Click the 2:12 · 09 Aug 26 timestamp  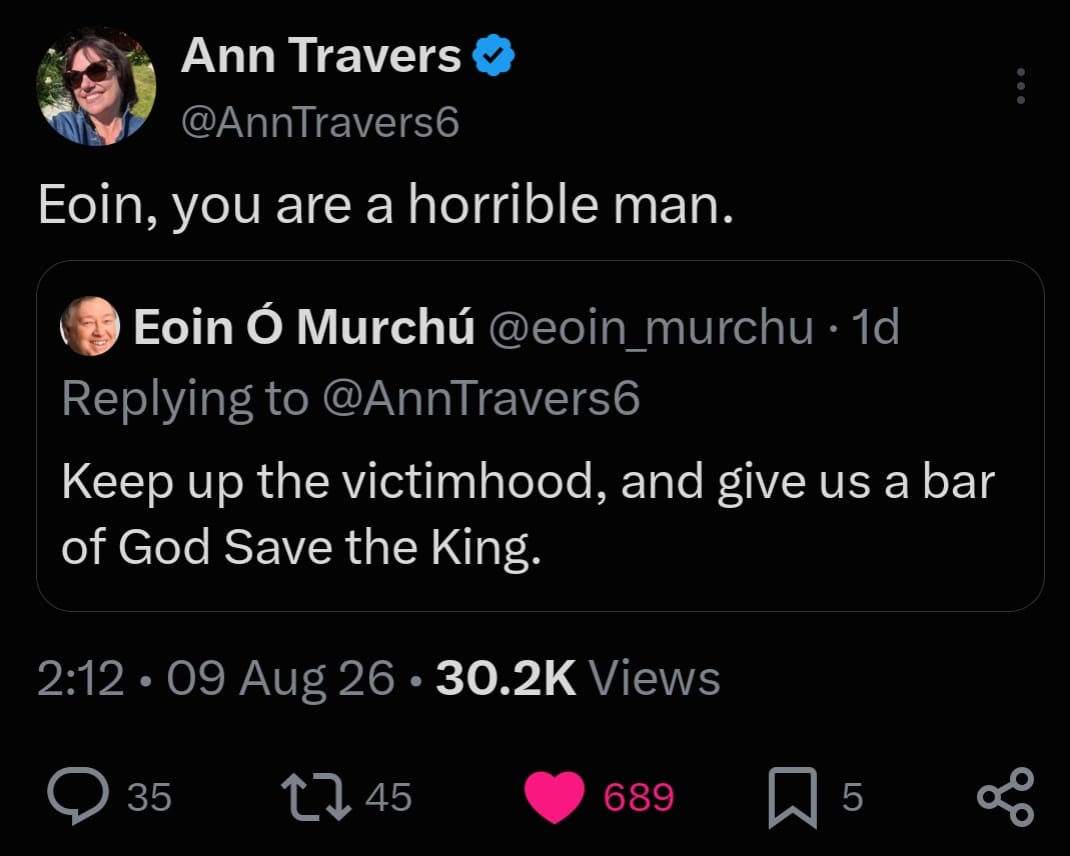[x=216, y=679]
